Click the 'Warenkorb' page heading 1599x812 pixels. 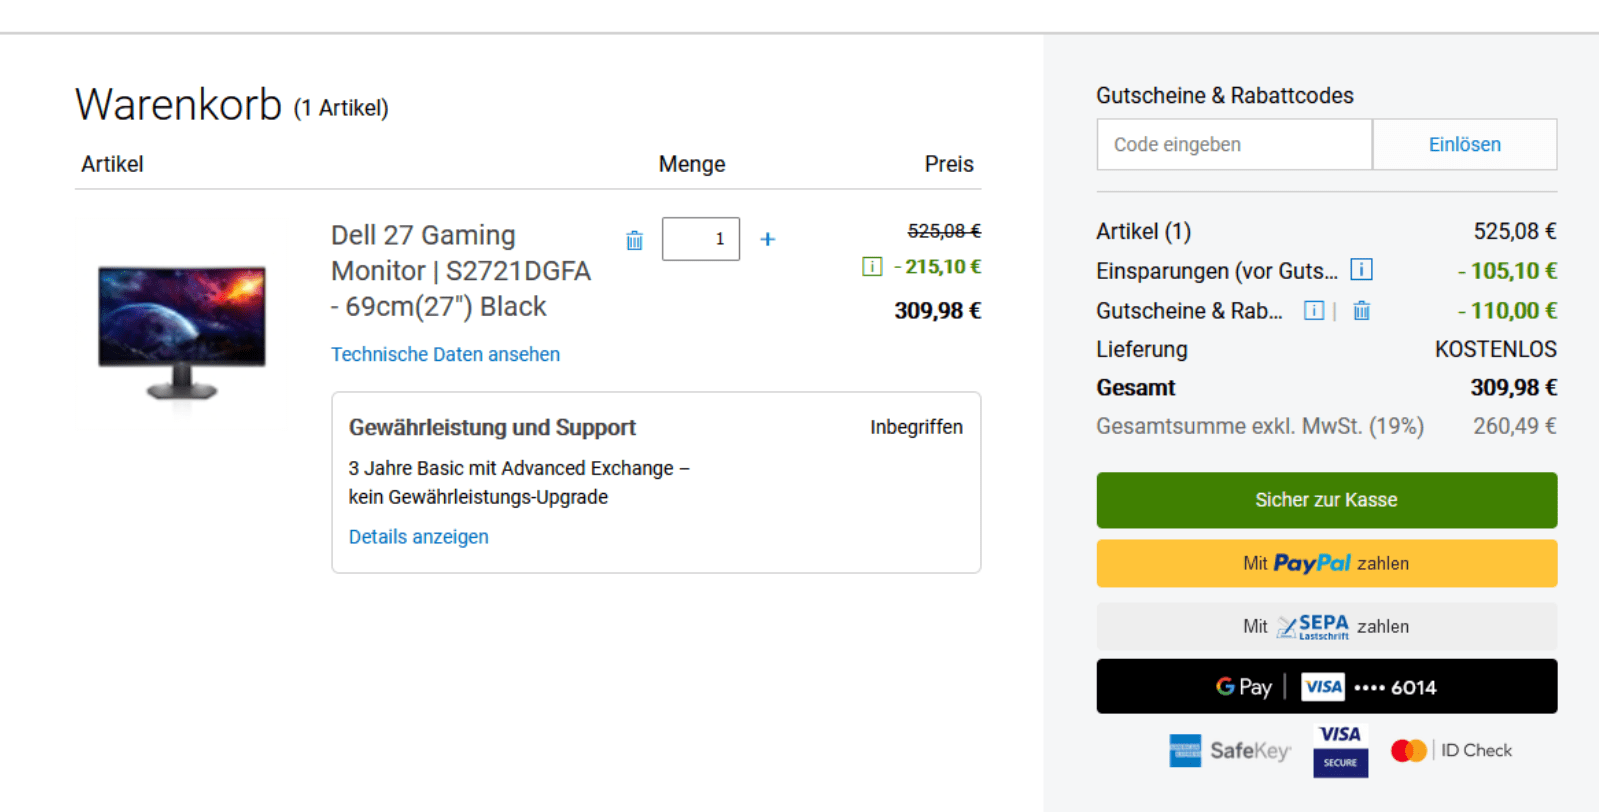click(178, 104)
